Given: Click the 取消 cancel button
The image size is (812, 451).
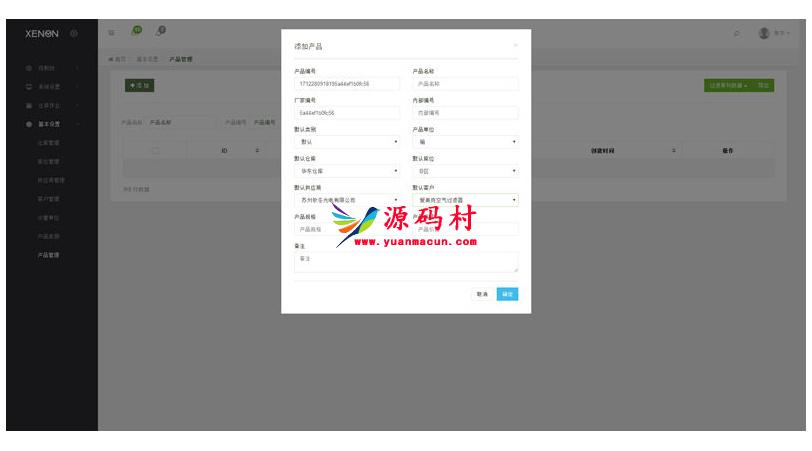Looking at the screenshot, I should 482,294.
